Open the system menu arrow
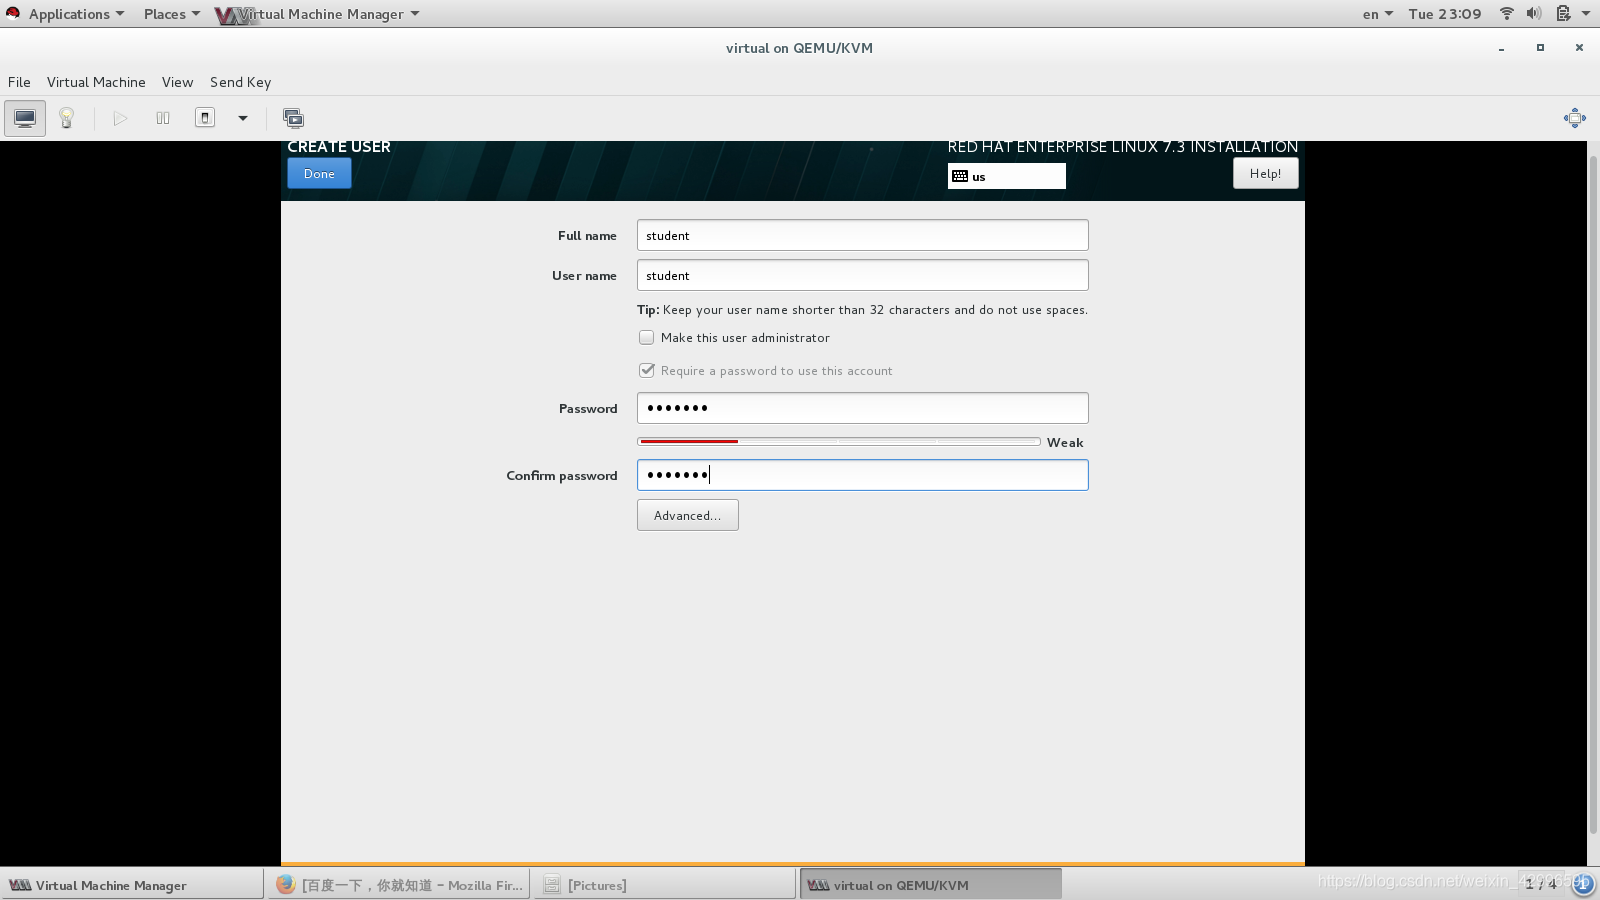1600x900 pixels. (1586, 14)
